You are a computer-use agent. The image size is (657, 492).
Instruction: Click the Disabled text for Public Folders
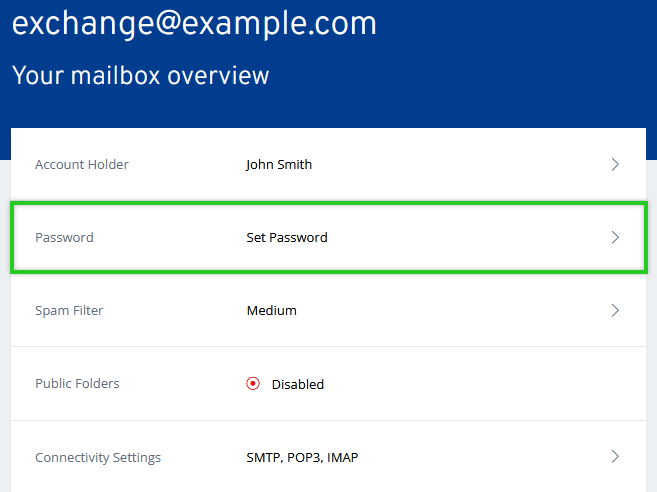[x=298, y=384]
